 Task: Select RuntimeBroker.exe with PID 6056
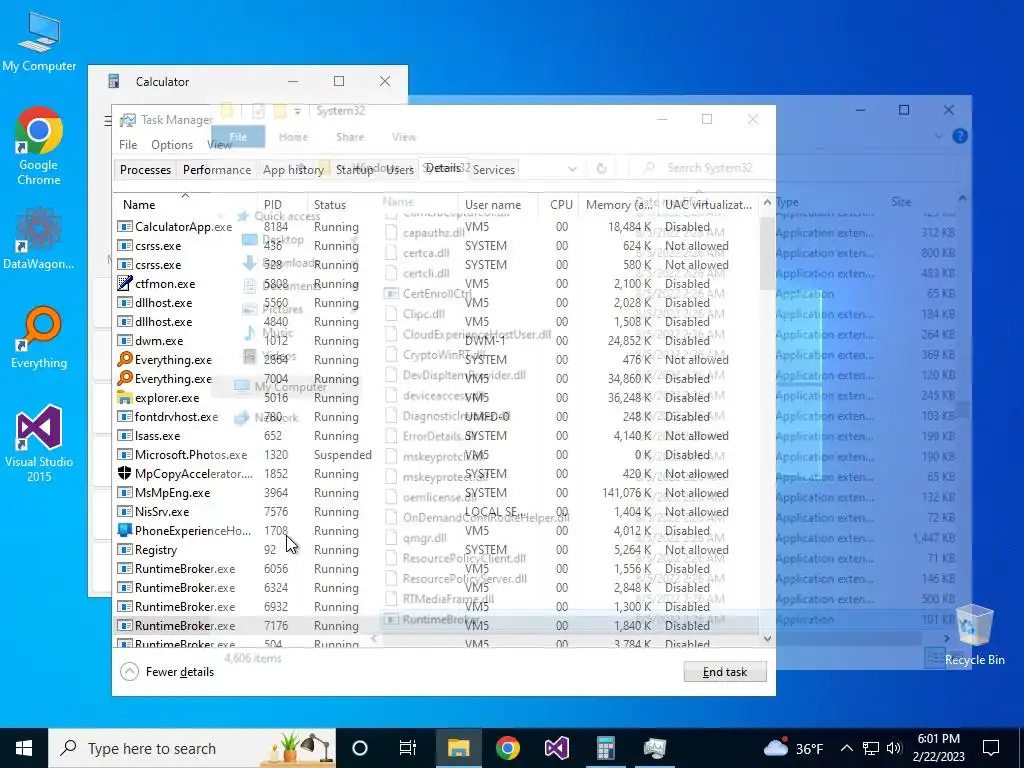click(x=436, y=568)
